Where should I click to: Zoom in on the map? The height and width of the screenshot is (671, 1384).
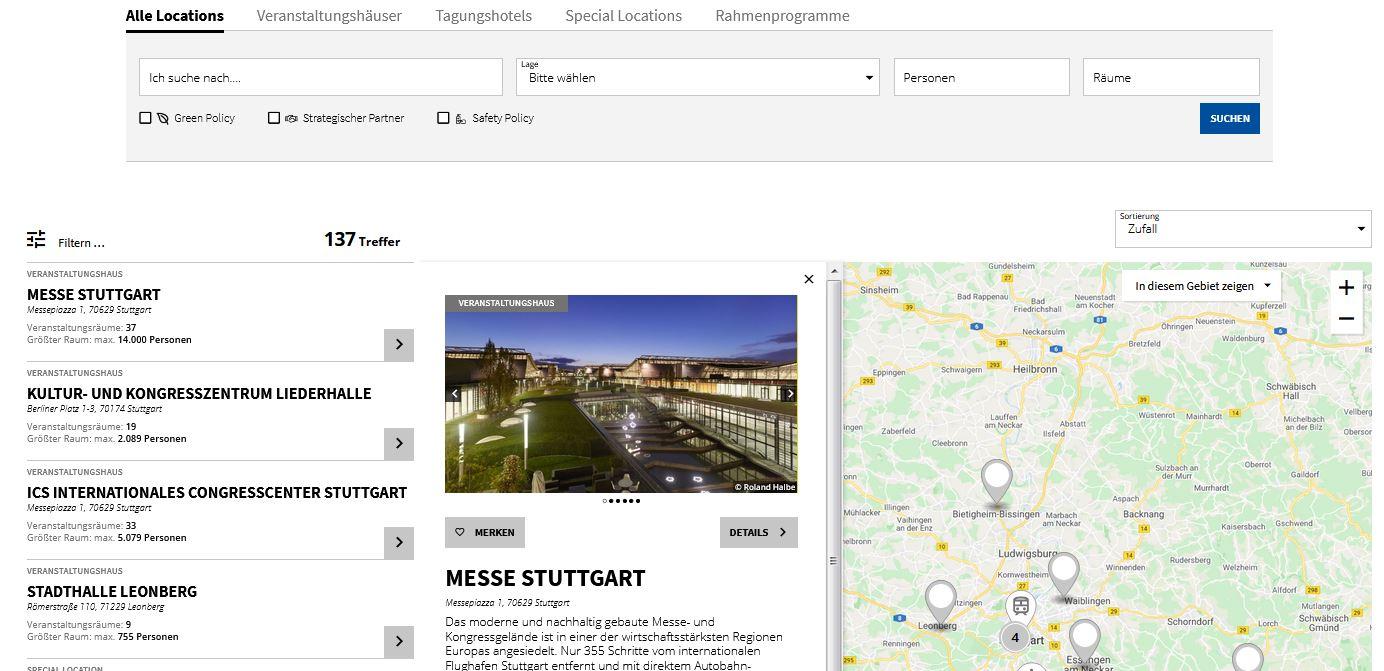click(1346, 288)
